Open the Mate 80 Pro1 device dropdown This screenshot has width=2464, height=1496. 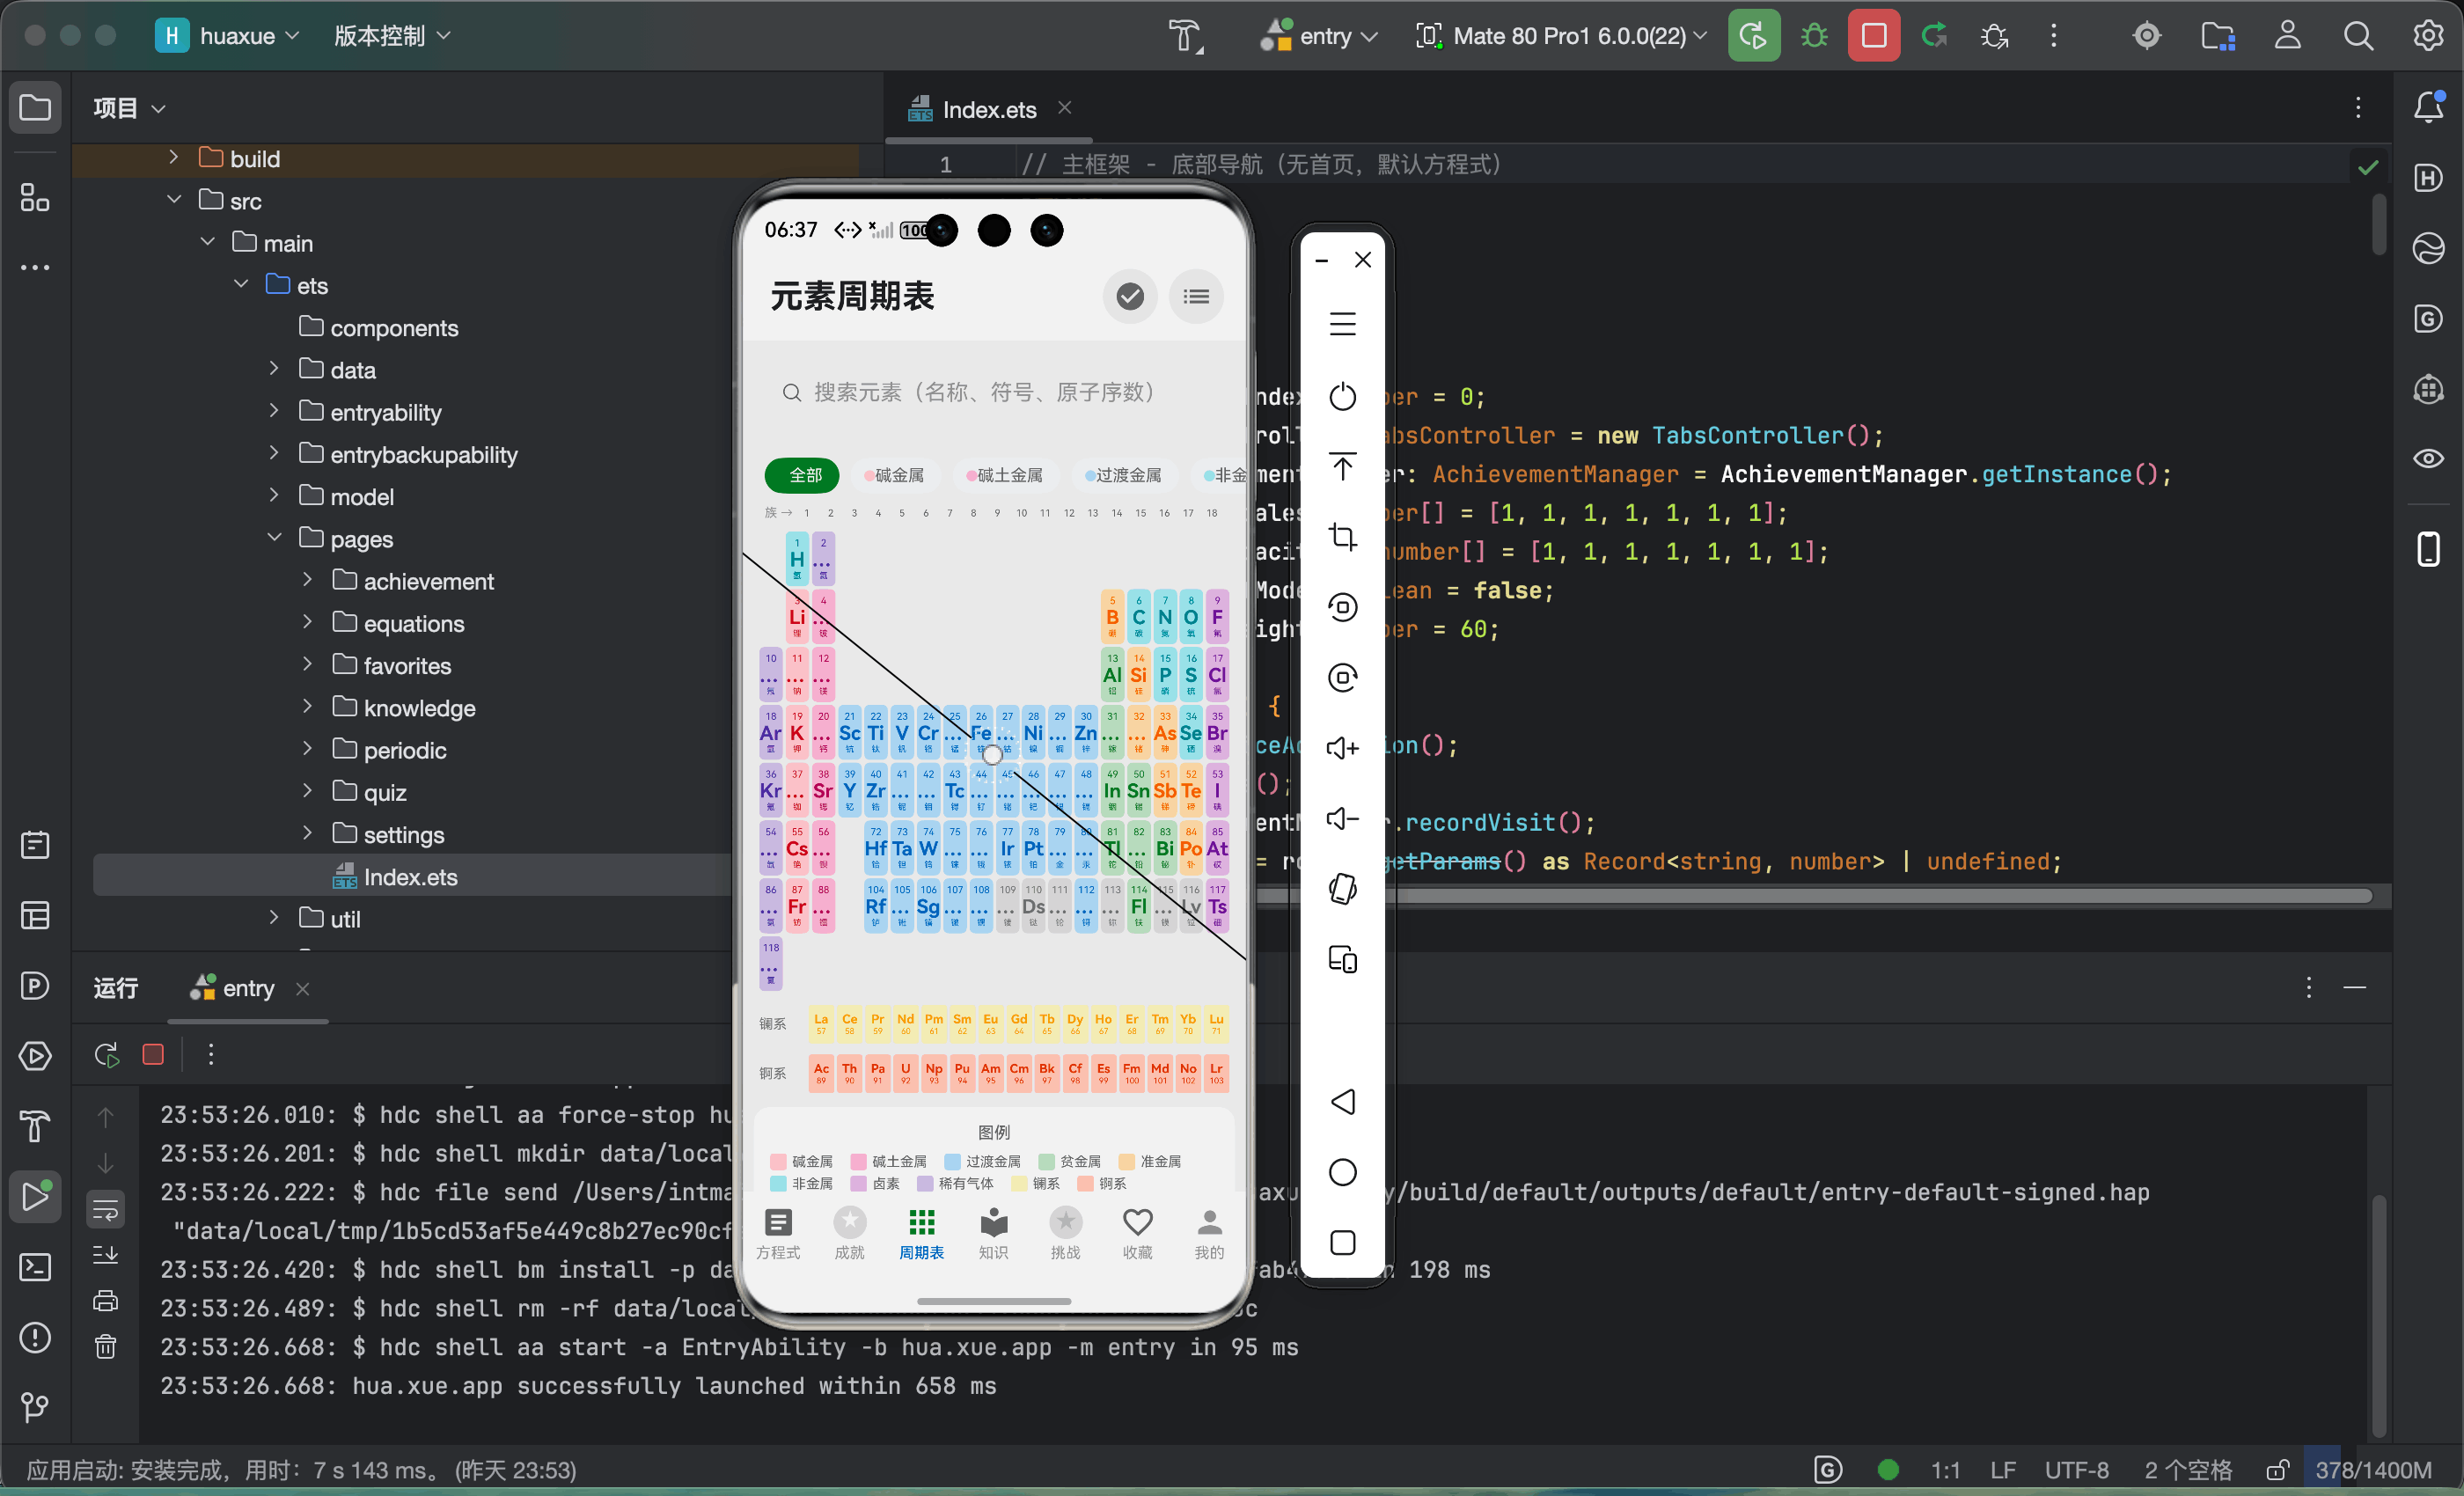tap(1560, 36)
